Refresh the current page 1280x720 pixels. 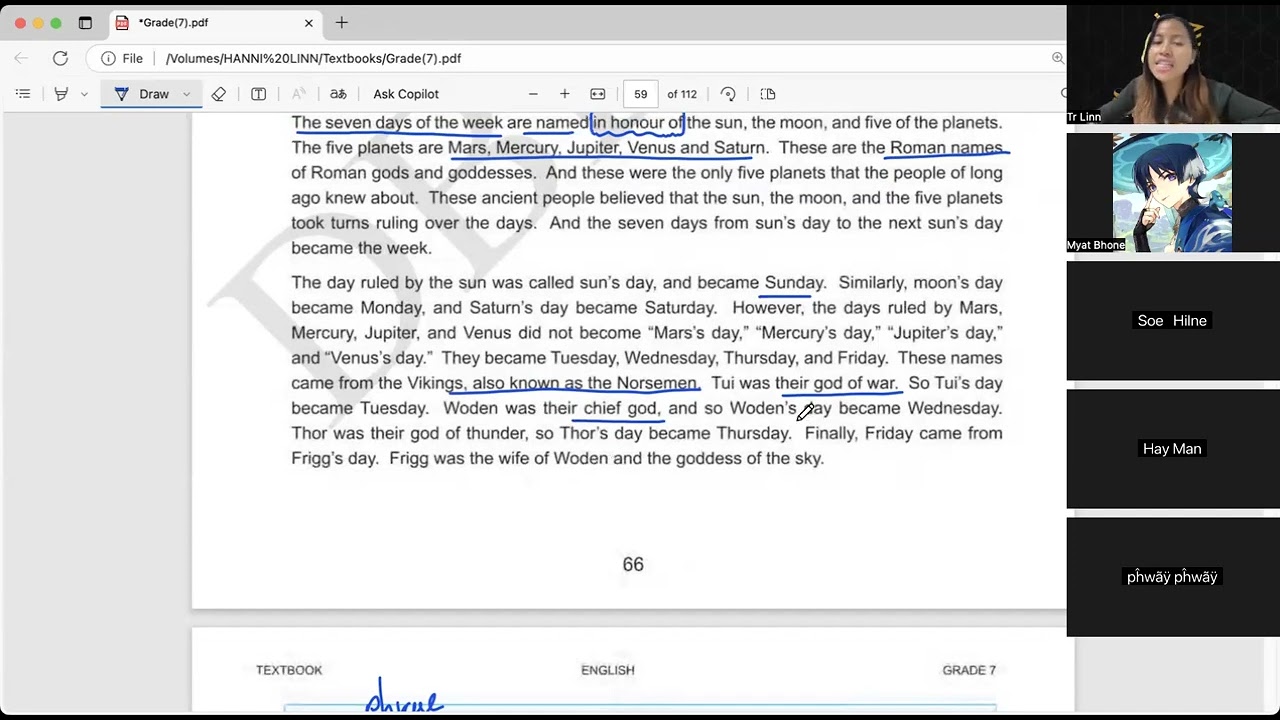60,58
